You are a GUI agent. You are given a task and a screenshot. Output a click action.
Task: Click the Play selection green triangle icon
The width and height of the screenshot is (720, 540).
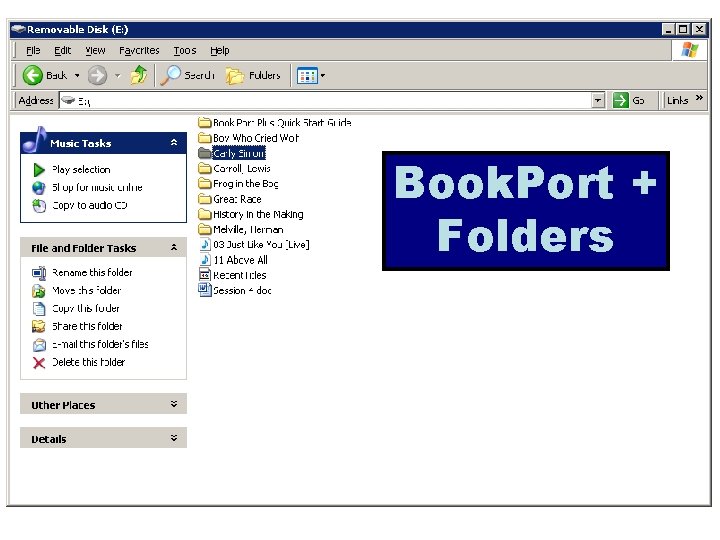click(x=39, y=170)
